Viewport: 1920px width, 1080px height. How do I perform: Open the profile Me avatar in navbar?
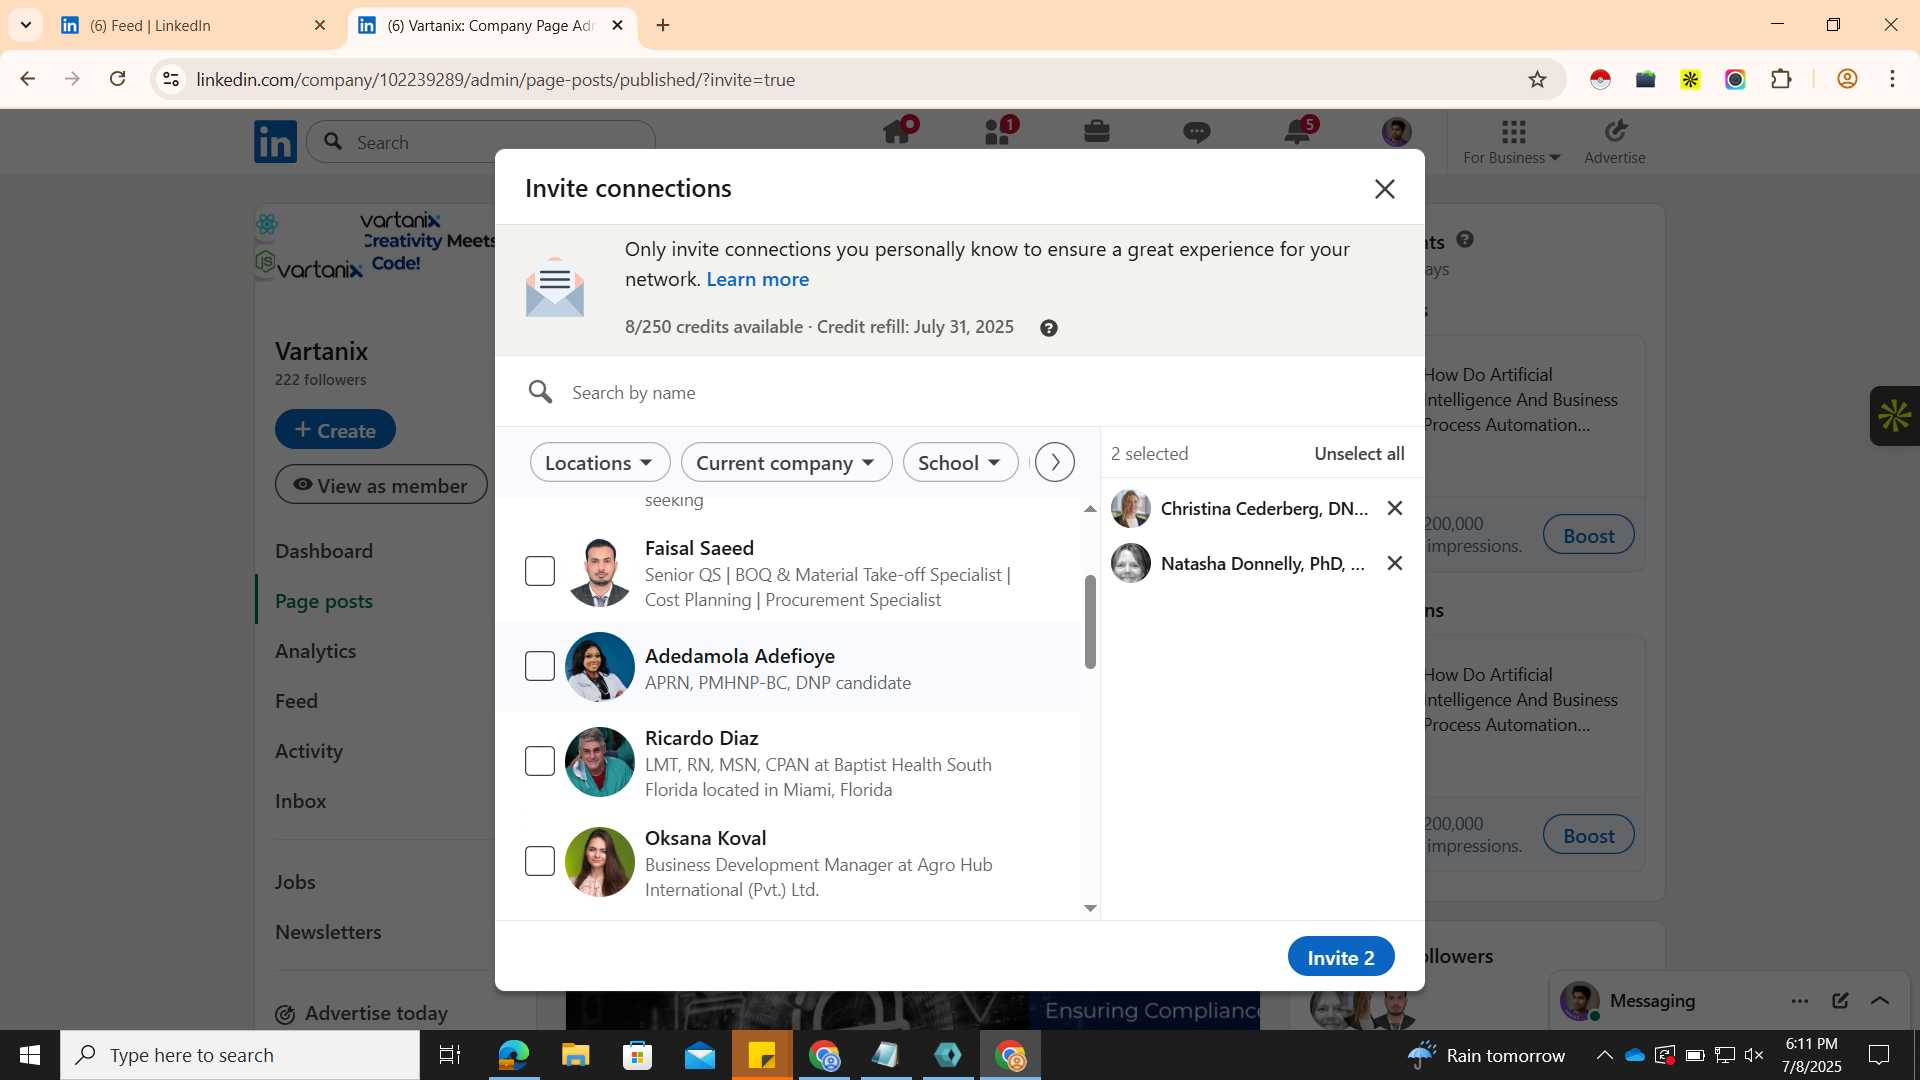point(1397,132)
